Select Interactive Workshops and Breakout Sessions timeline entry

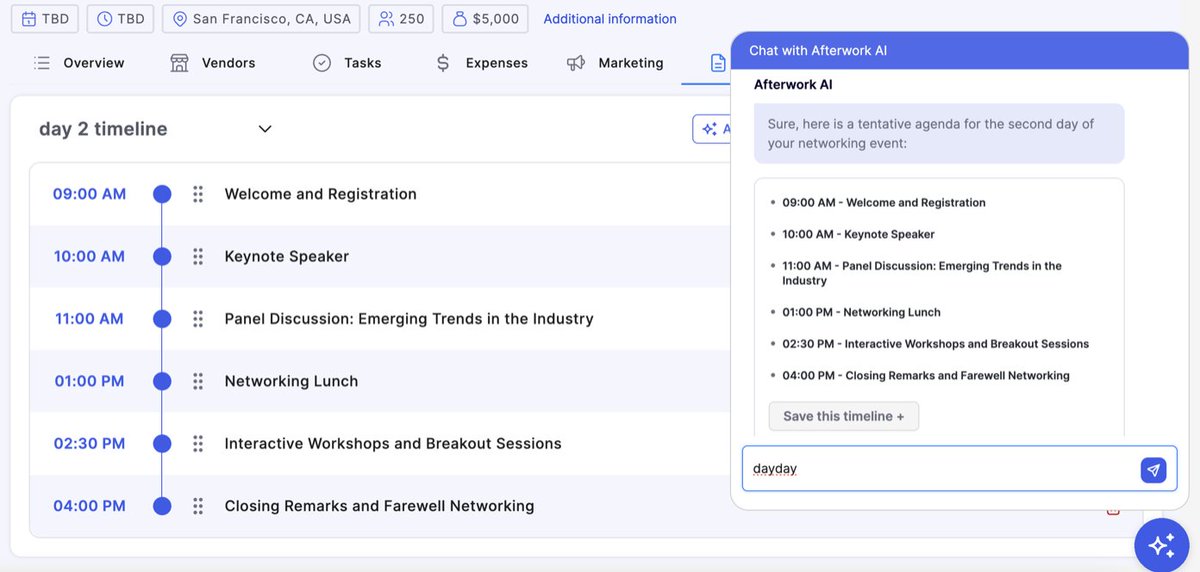(393, 443)
